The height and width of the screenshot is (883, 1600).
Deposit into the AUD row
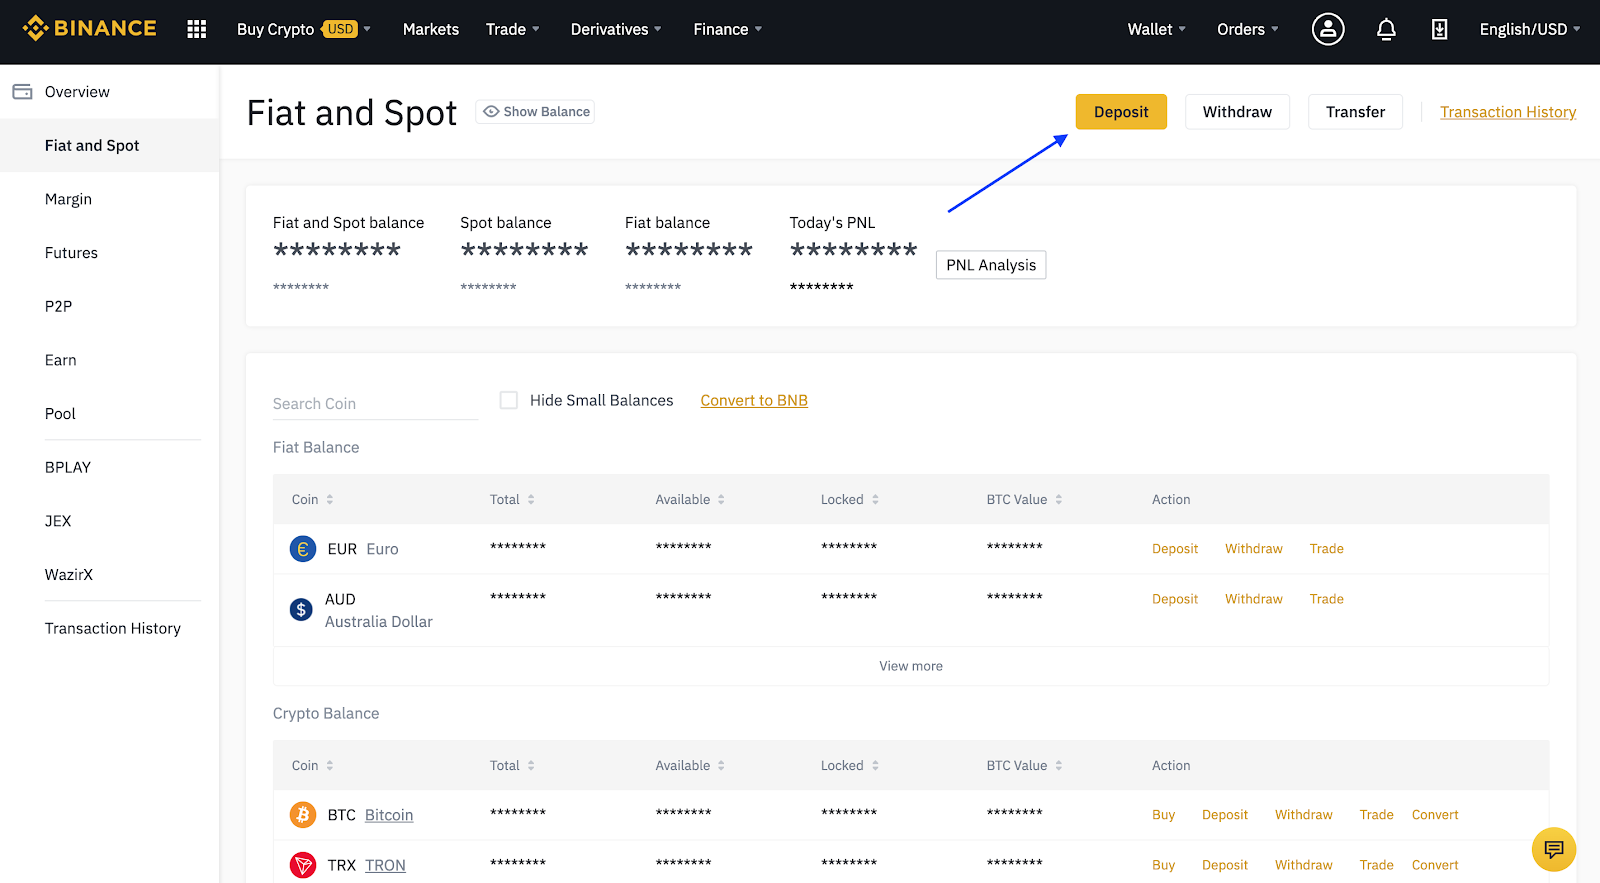pos(1175,599)
